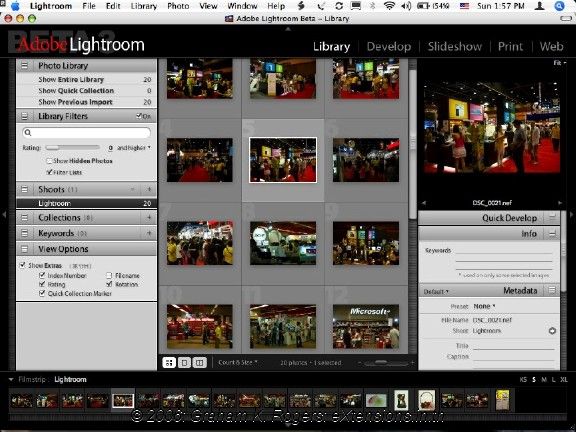This screenshot has height=432, width=576.
Task: Click the search magnifier icon in filters
Action: point(28,133)
